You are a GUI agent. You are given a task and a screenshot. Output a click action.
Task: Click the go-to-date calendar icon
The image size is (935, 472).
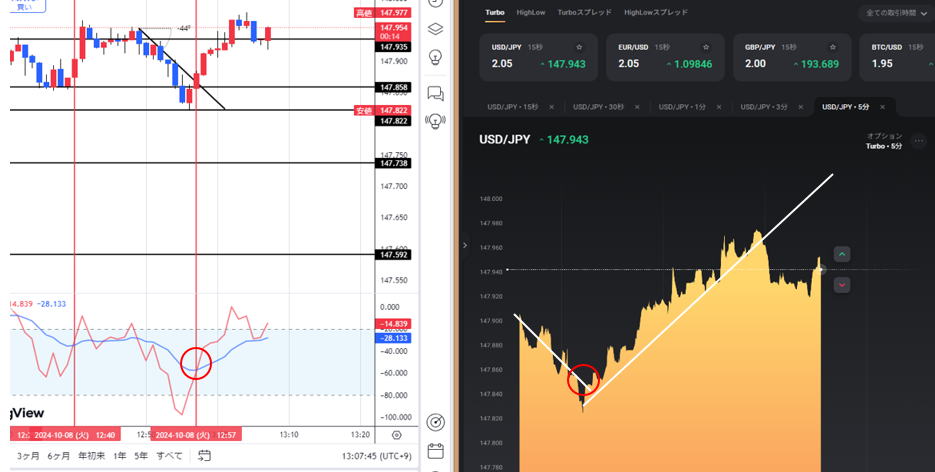coord(204,455)
